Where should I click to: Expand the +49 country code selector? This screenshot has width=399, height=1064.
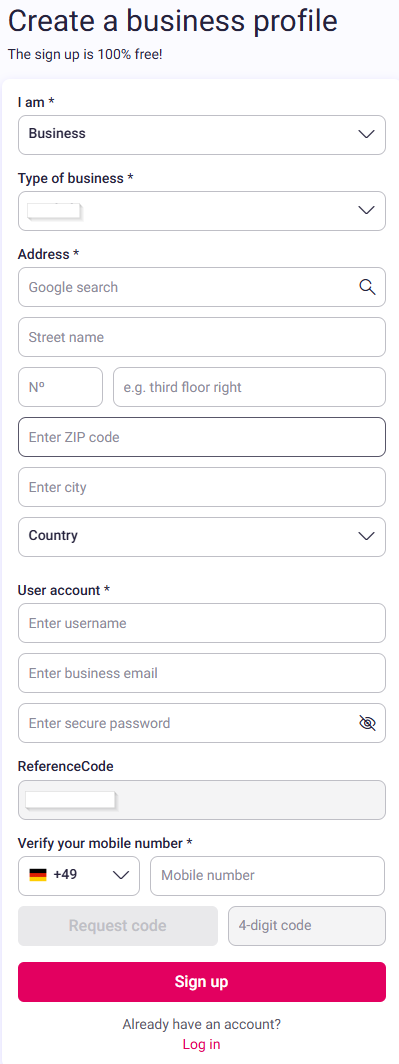[79, 876]
